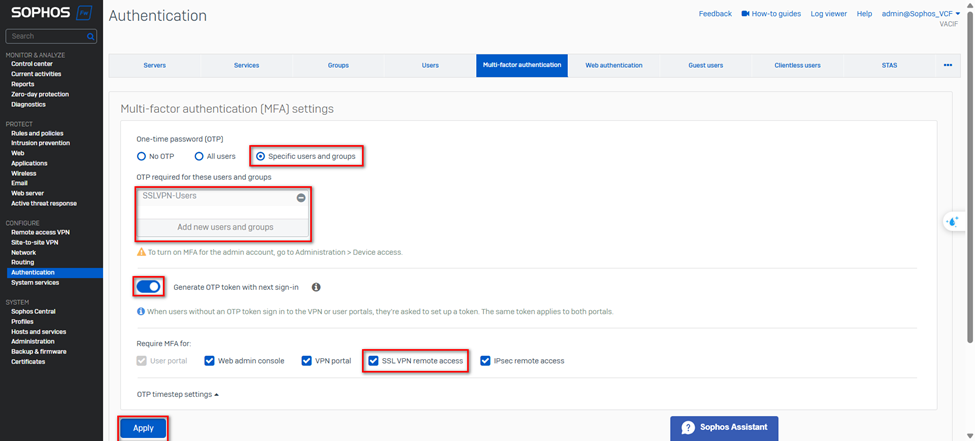Viewport: 975px width, 441px height.
Task: Switch to the Web authentication tab
Action: click(x=613, y=65)
